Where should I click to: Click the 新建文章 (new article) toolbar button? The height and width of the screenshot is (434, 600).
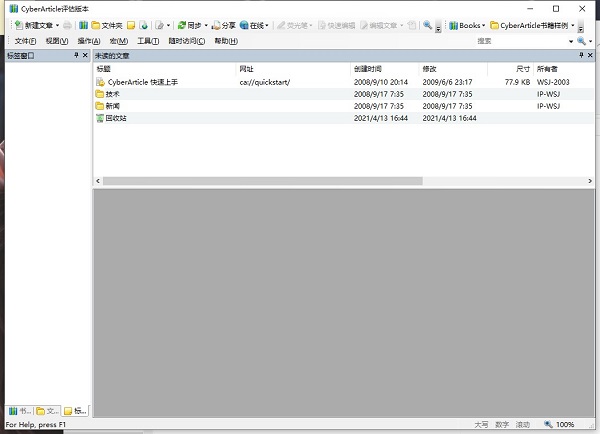pos(34,26)
